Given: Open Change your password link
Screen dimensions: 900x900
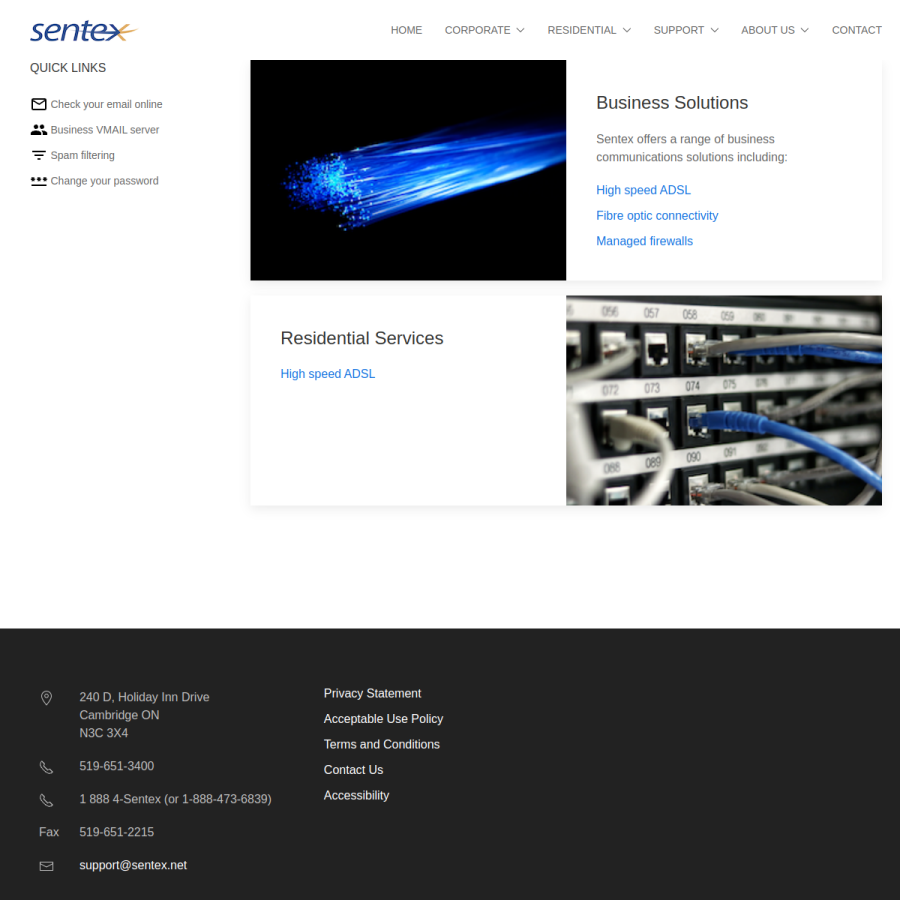Looking at the screenshot, I should tap(104, 181).
